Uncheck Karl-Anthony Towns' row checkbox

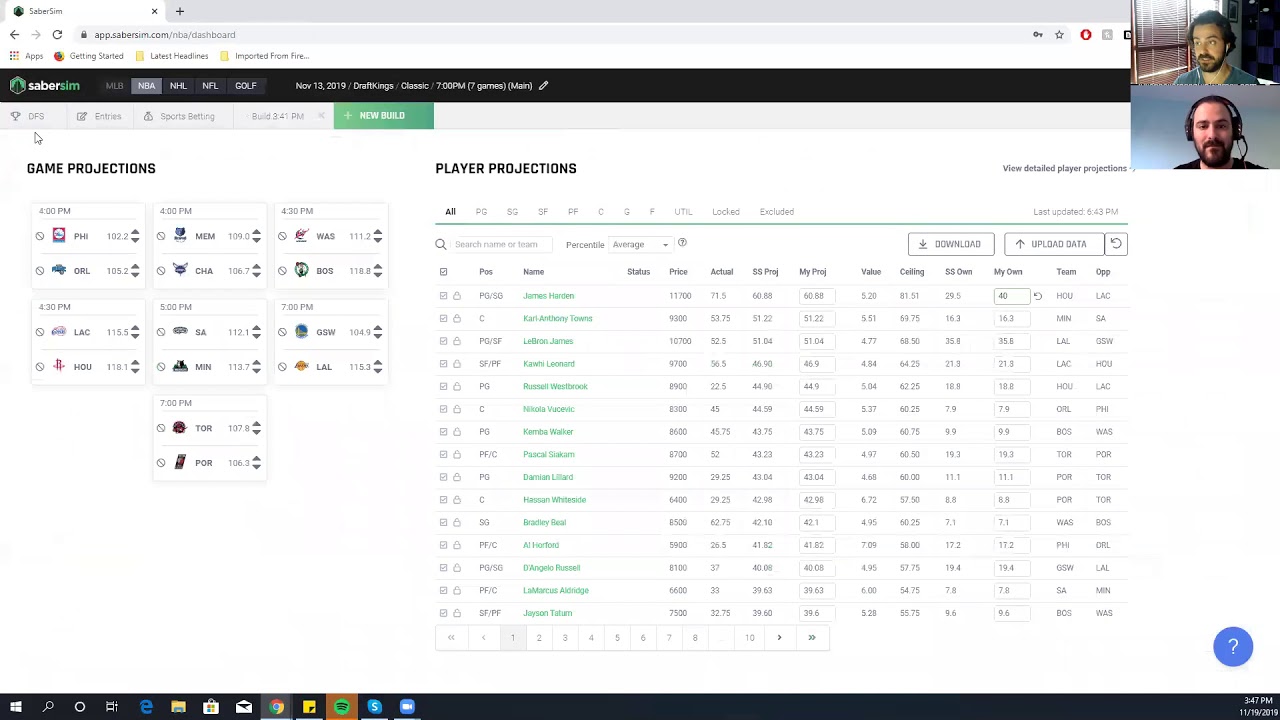tap(444, 319)
